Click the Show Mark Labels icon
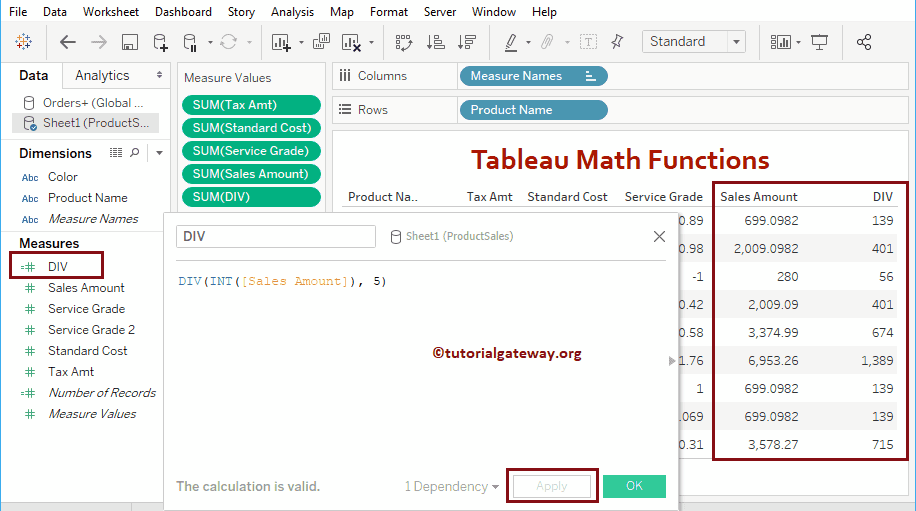The image size is (916, 511). point(588,42)
